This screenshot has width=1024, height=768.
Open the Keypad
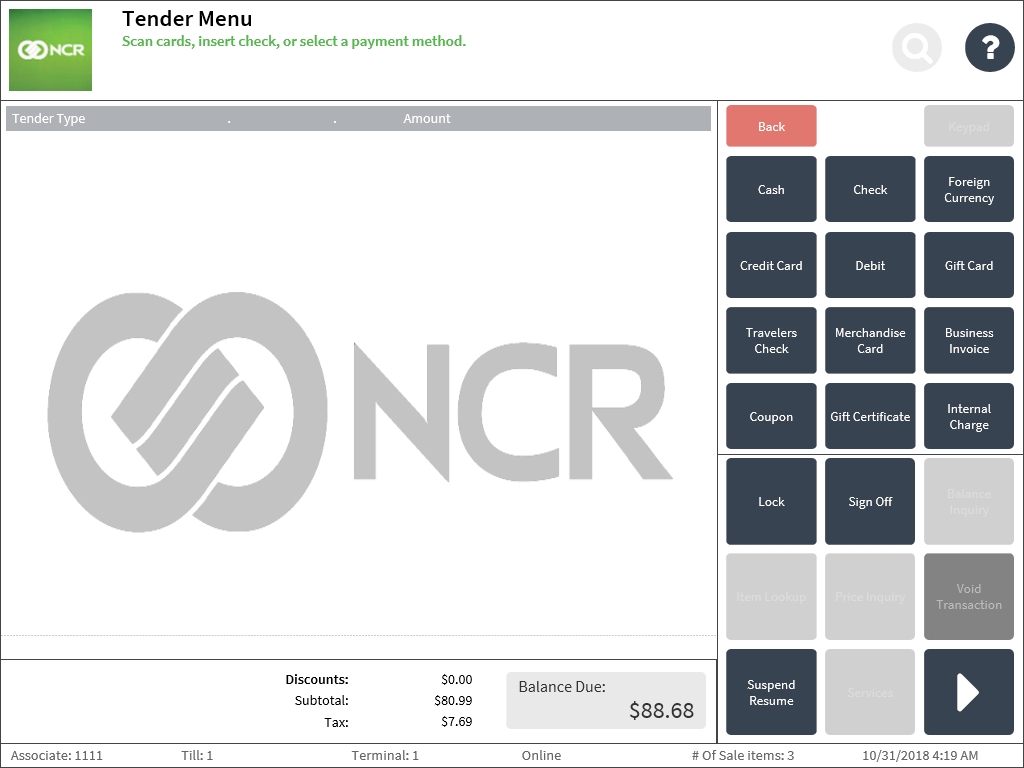(968, 126)
